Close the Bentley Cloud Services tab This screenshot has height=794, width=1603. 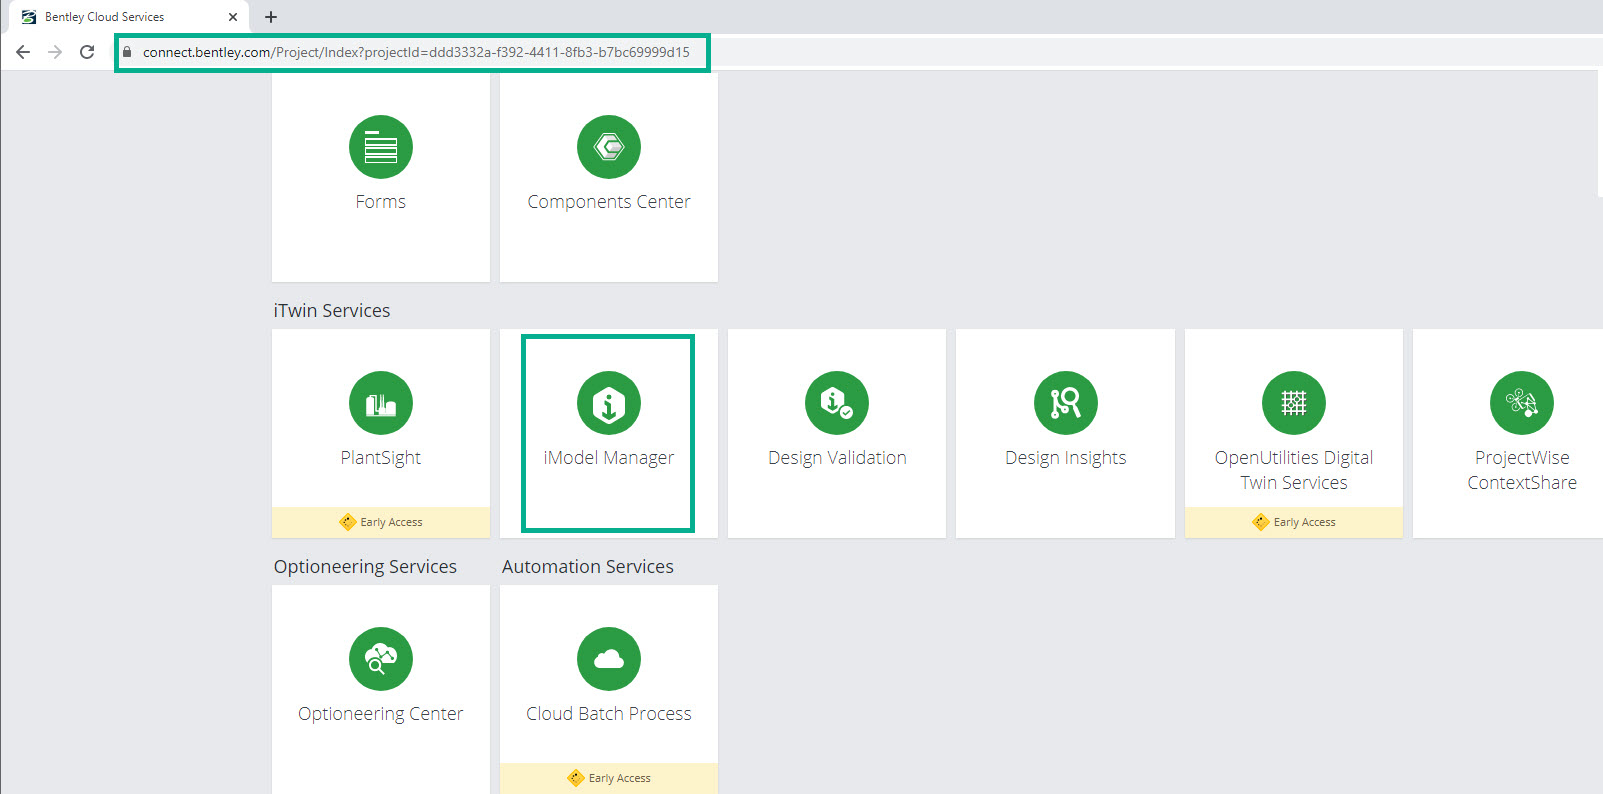pos(233,17)
